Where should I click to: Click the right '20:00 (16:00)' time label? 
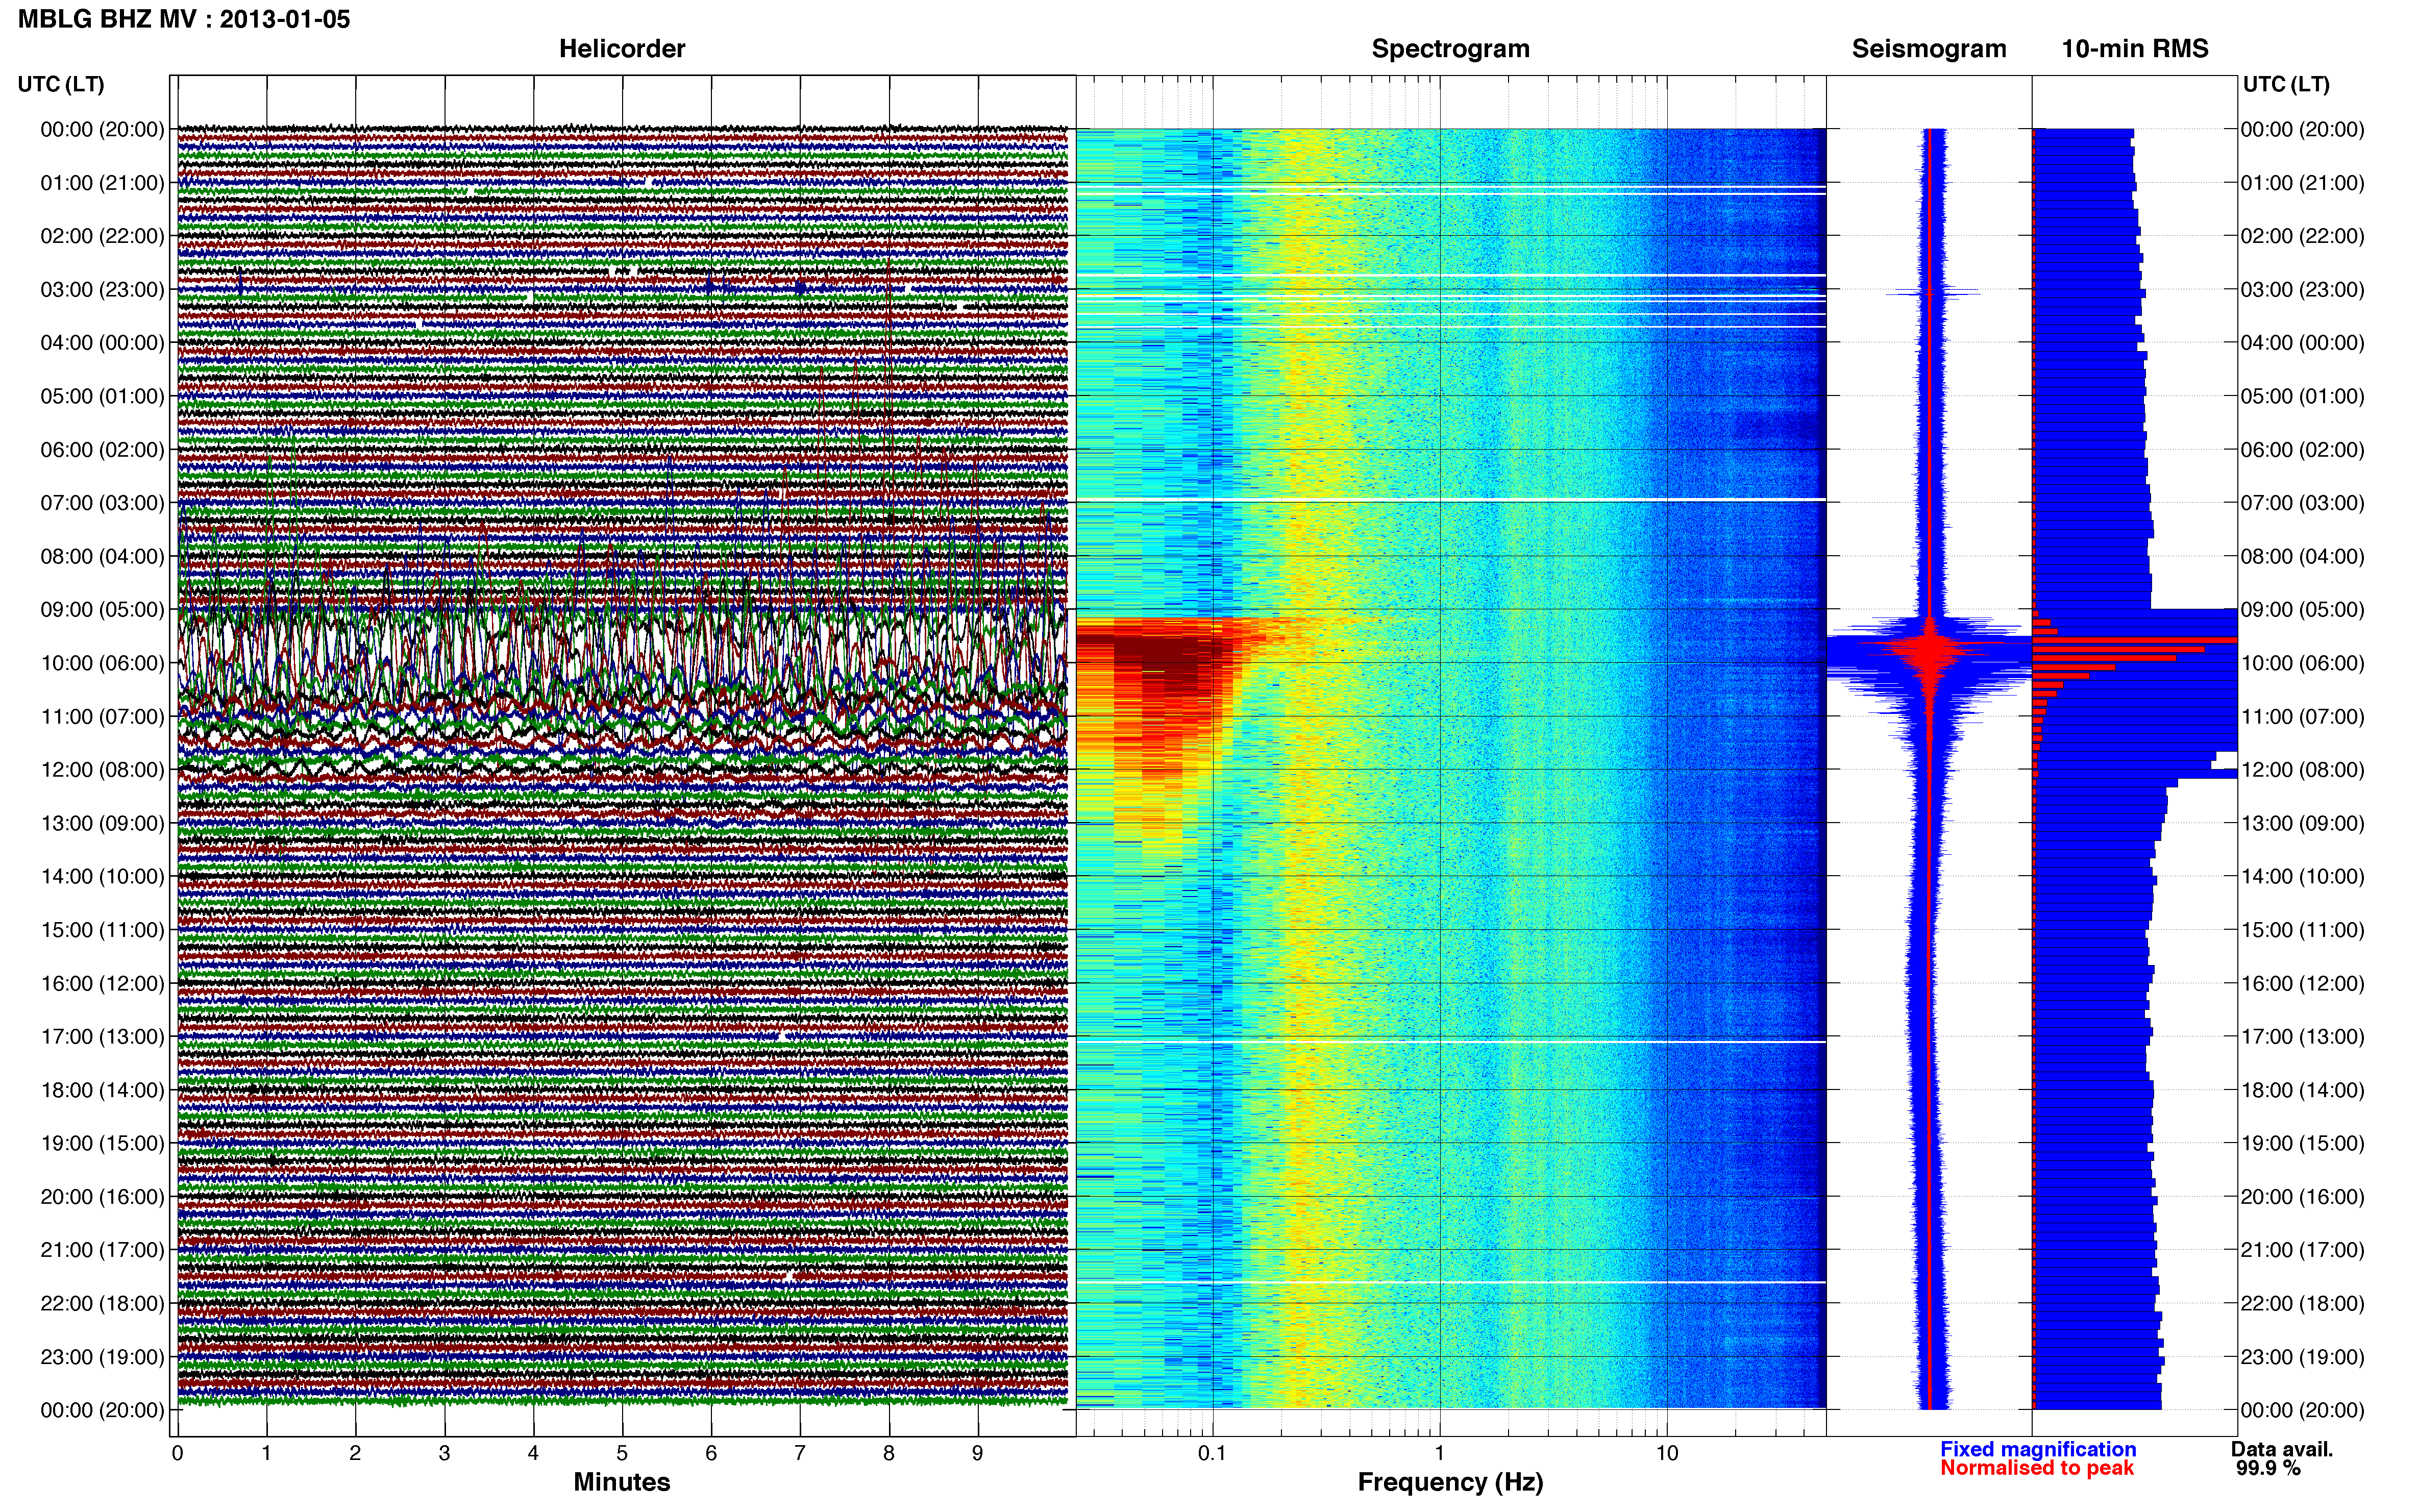[x=2302, y=1197]
